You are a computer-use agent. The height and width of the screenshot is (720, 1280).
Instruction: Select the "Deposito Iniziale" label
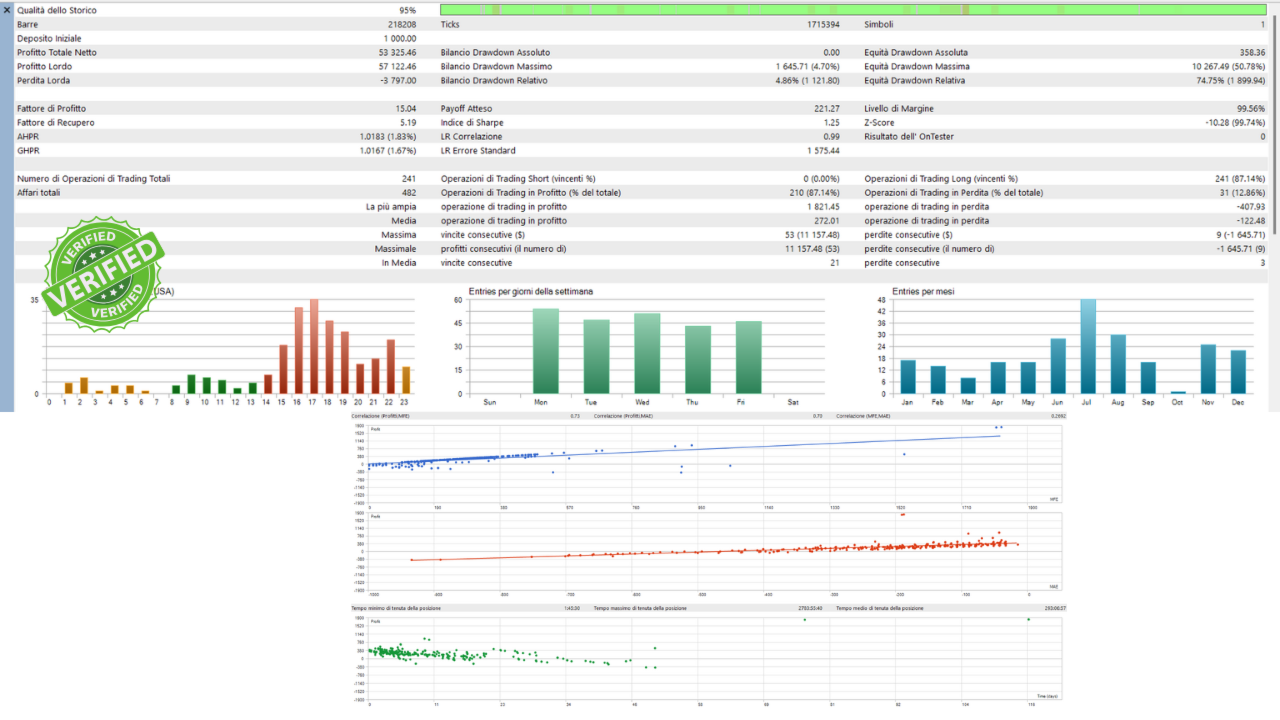point(50,38)
